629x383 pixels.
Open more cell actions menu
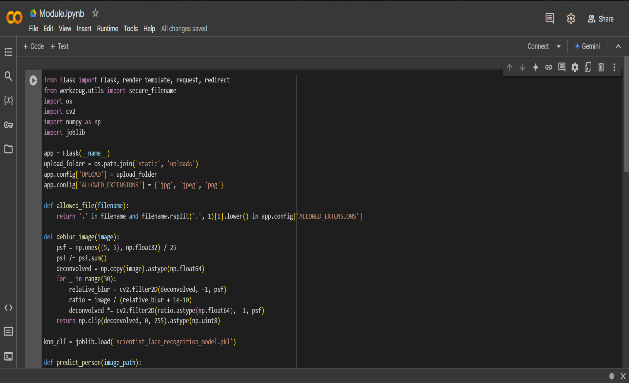[x=614, y=67]
